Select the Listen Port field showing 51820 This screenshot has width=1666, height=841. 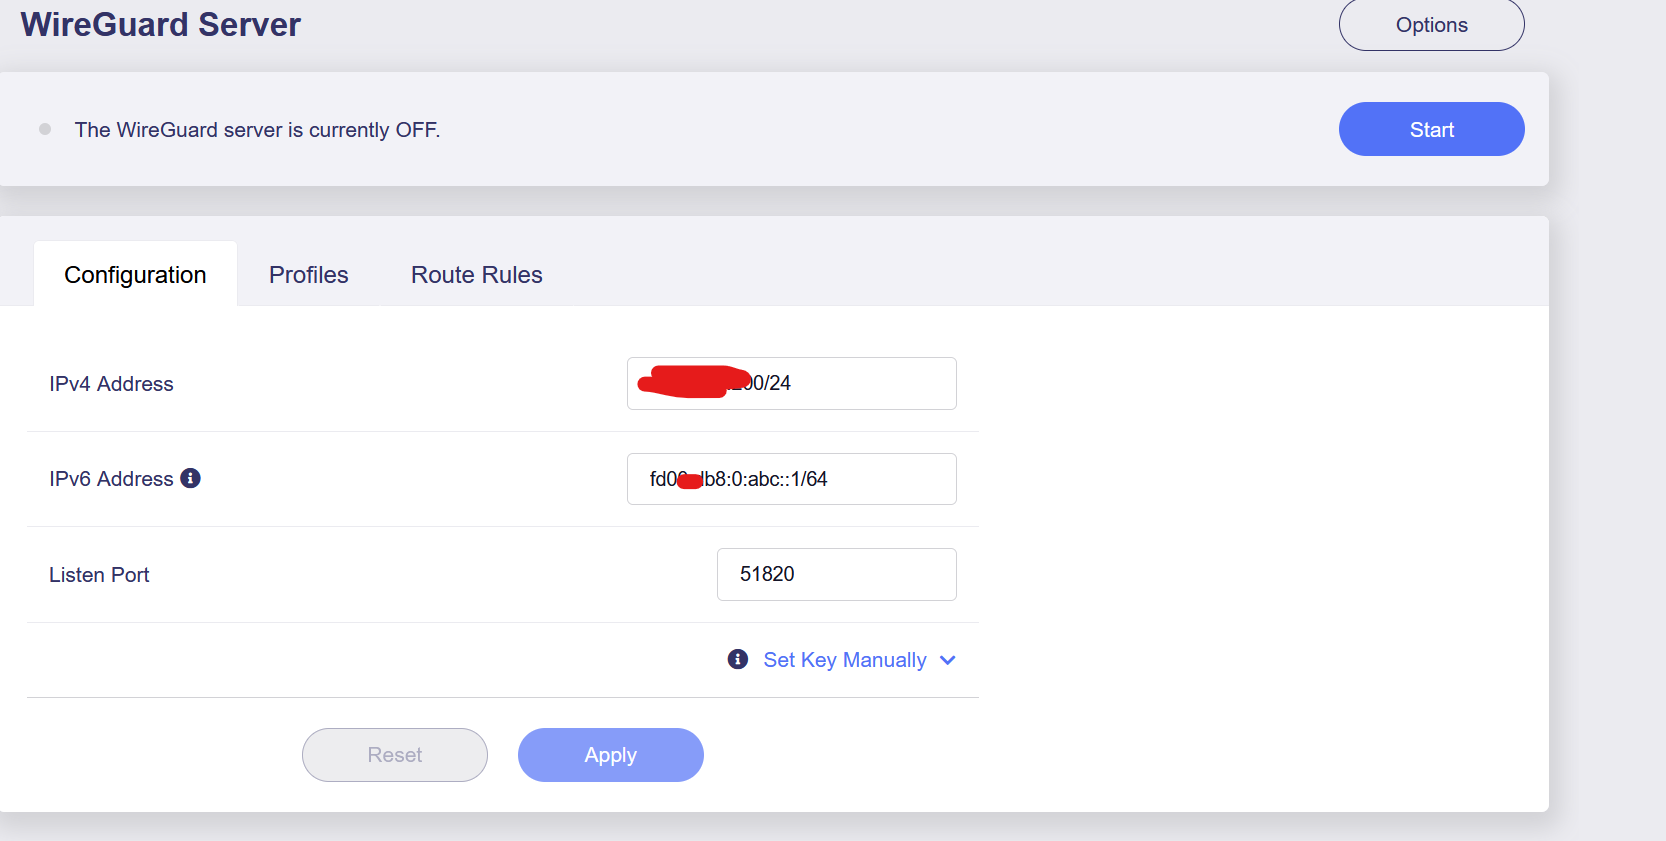836,574
